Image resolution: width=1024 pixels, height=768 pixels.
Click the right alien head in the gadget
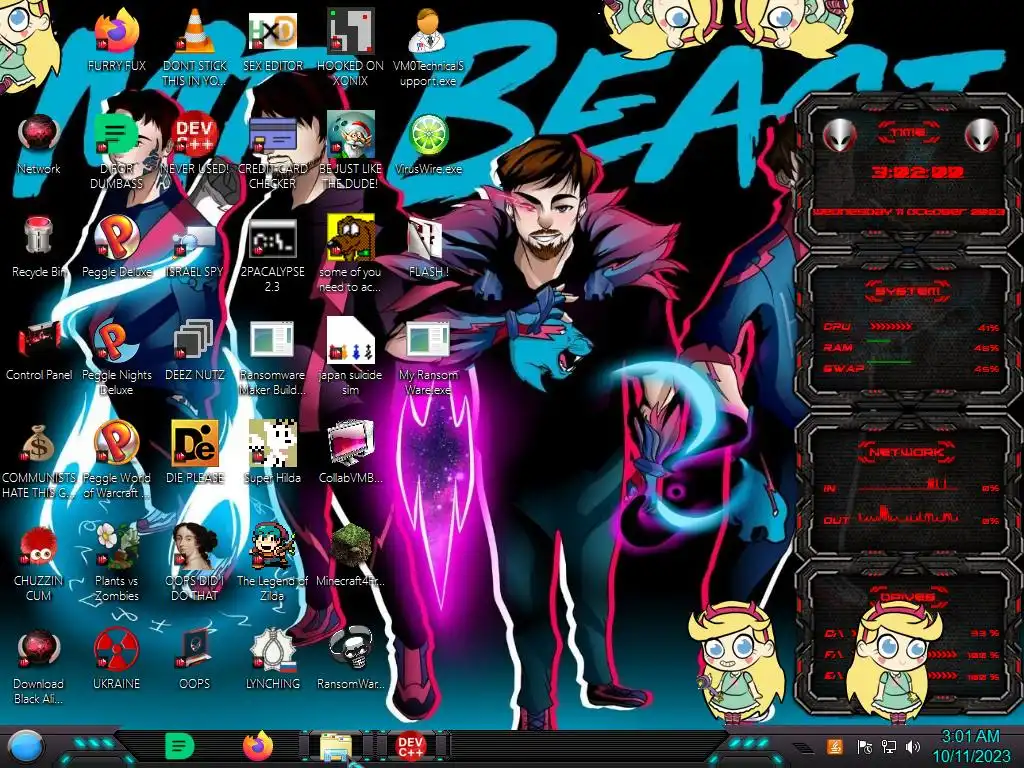click(982, 136)
